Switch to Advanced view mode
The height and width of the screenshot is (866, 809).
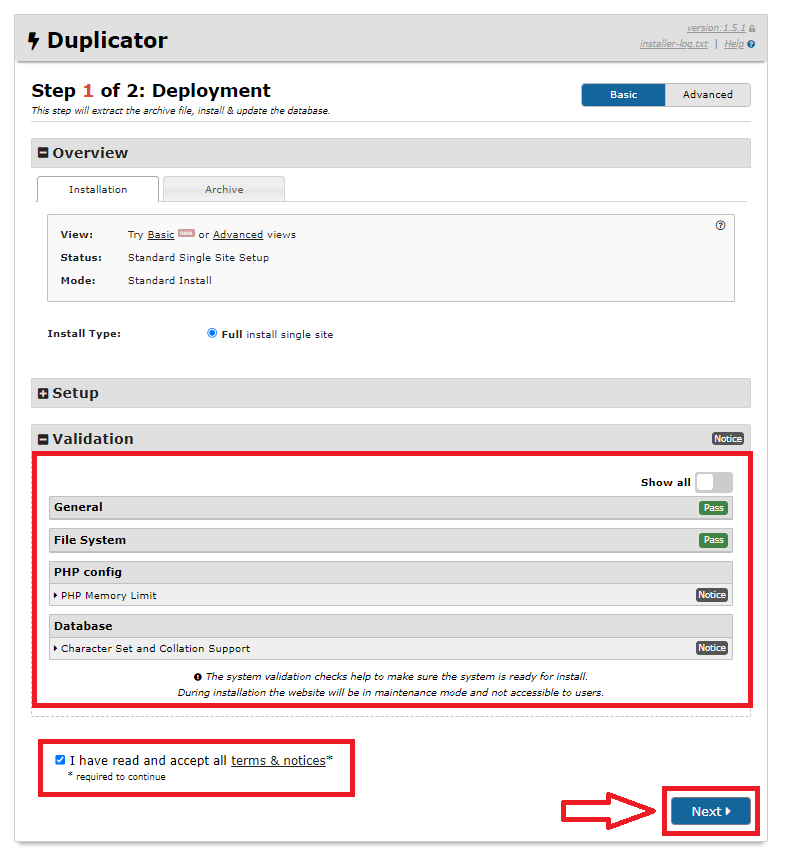tap(707, 95)
